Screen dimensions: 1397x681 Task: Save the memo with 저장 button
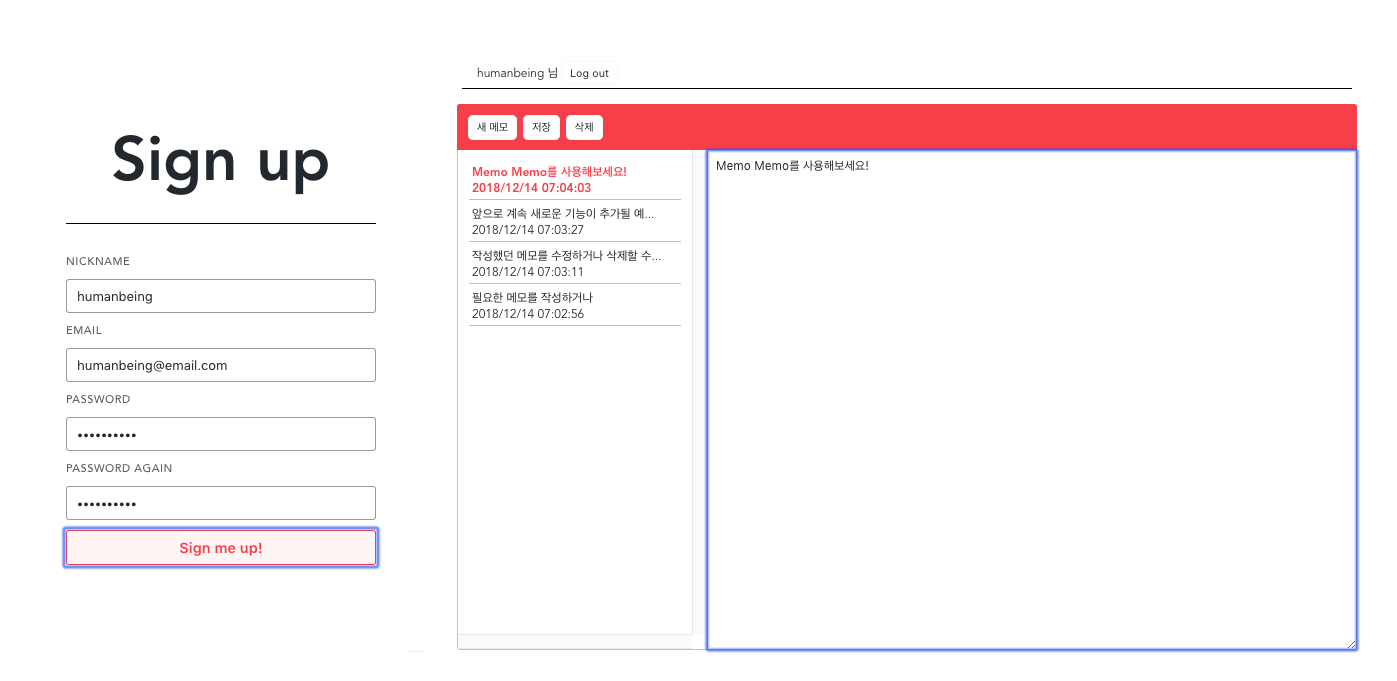tap(541, 127)
